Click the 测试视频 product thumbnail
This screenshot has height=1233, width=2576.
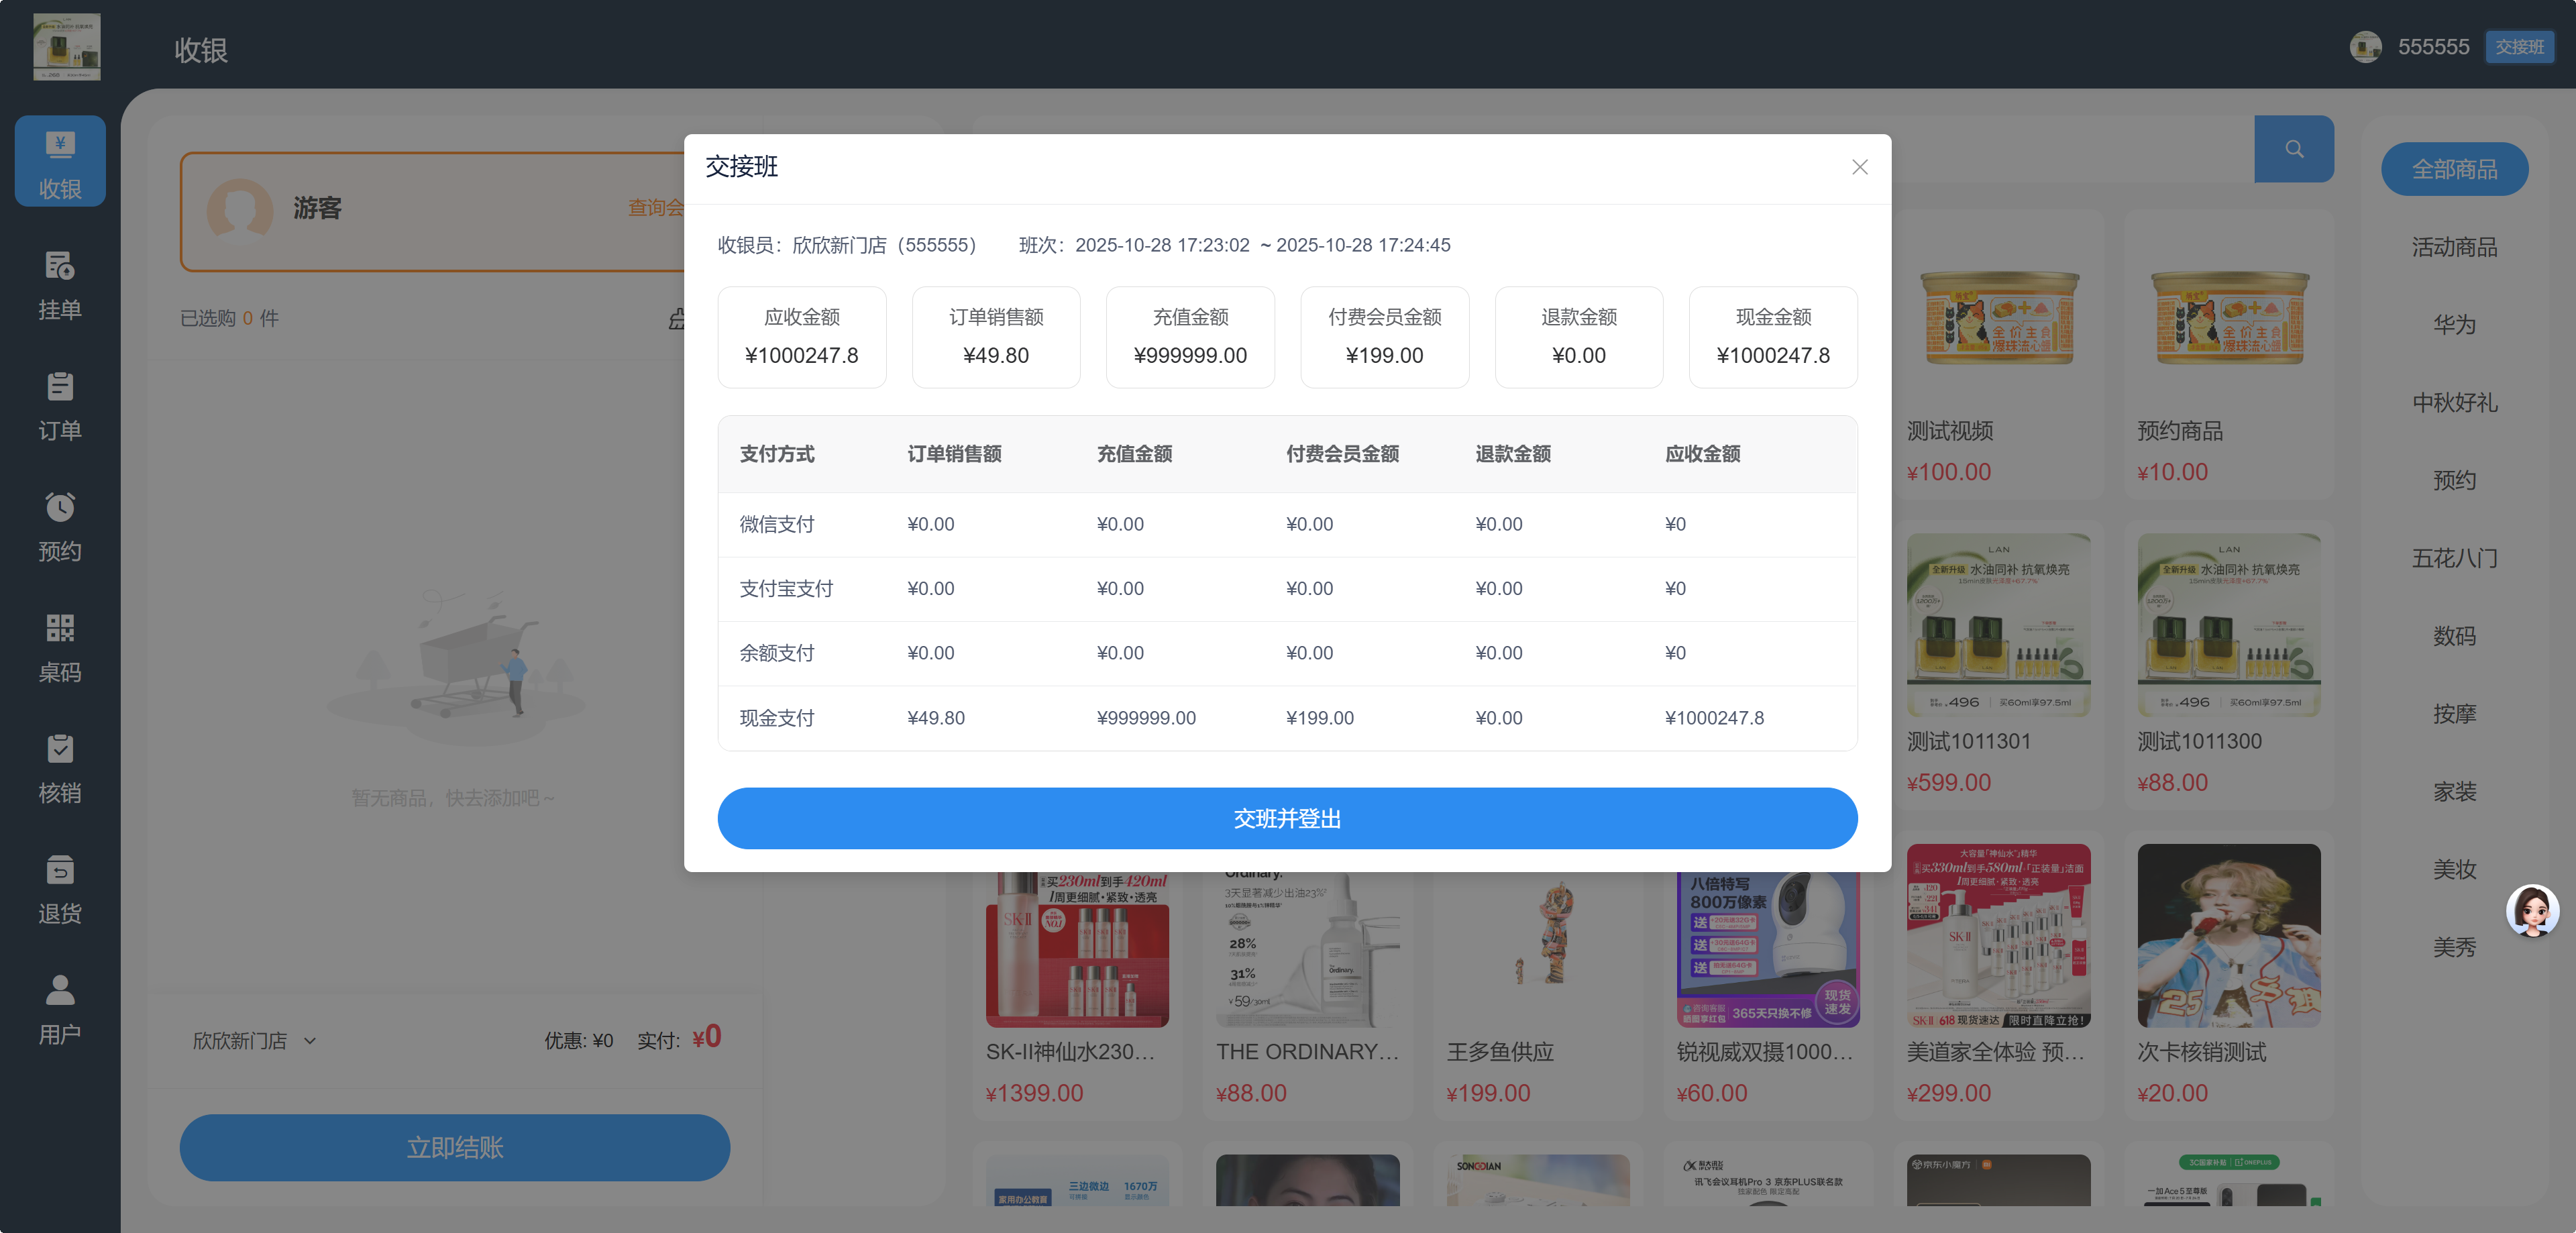coord(1998,318)
